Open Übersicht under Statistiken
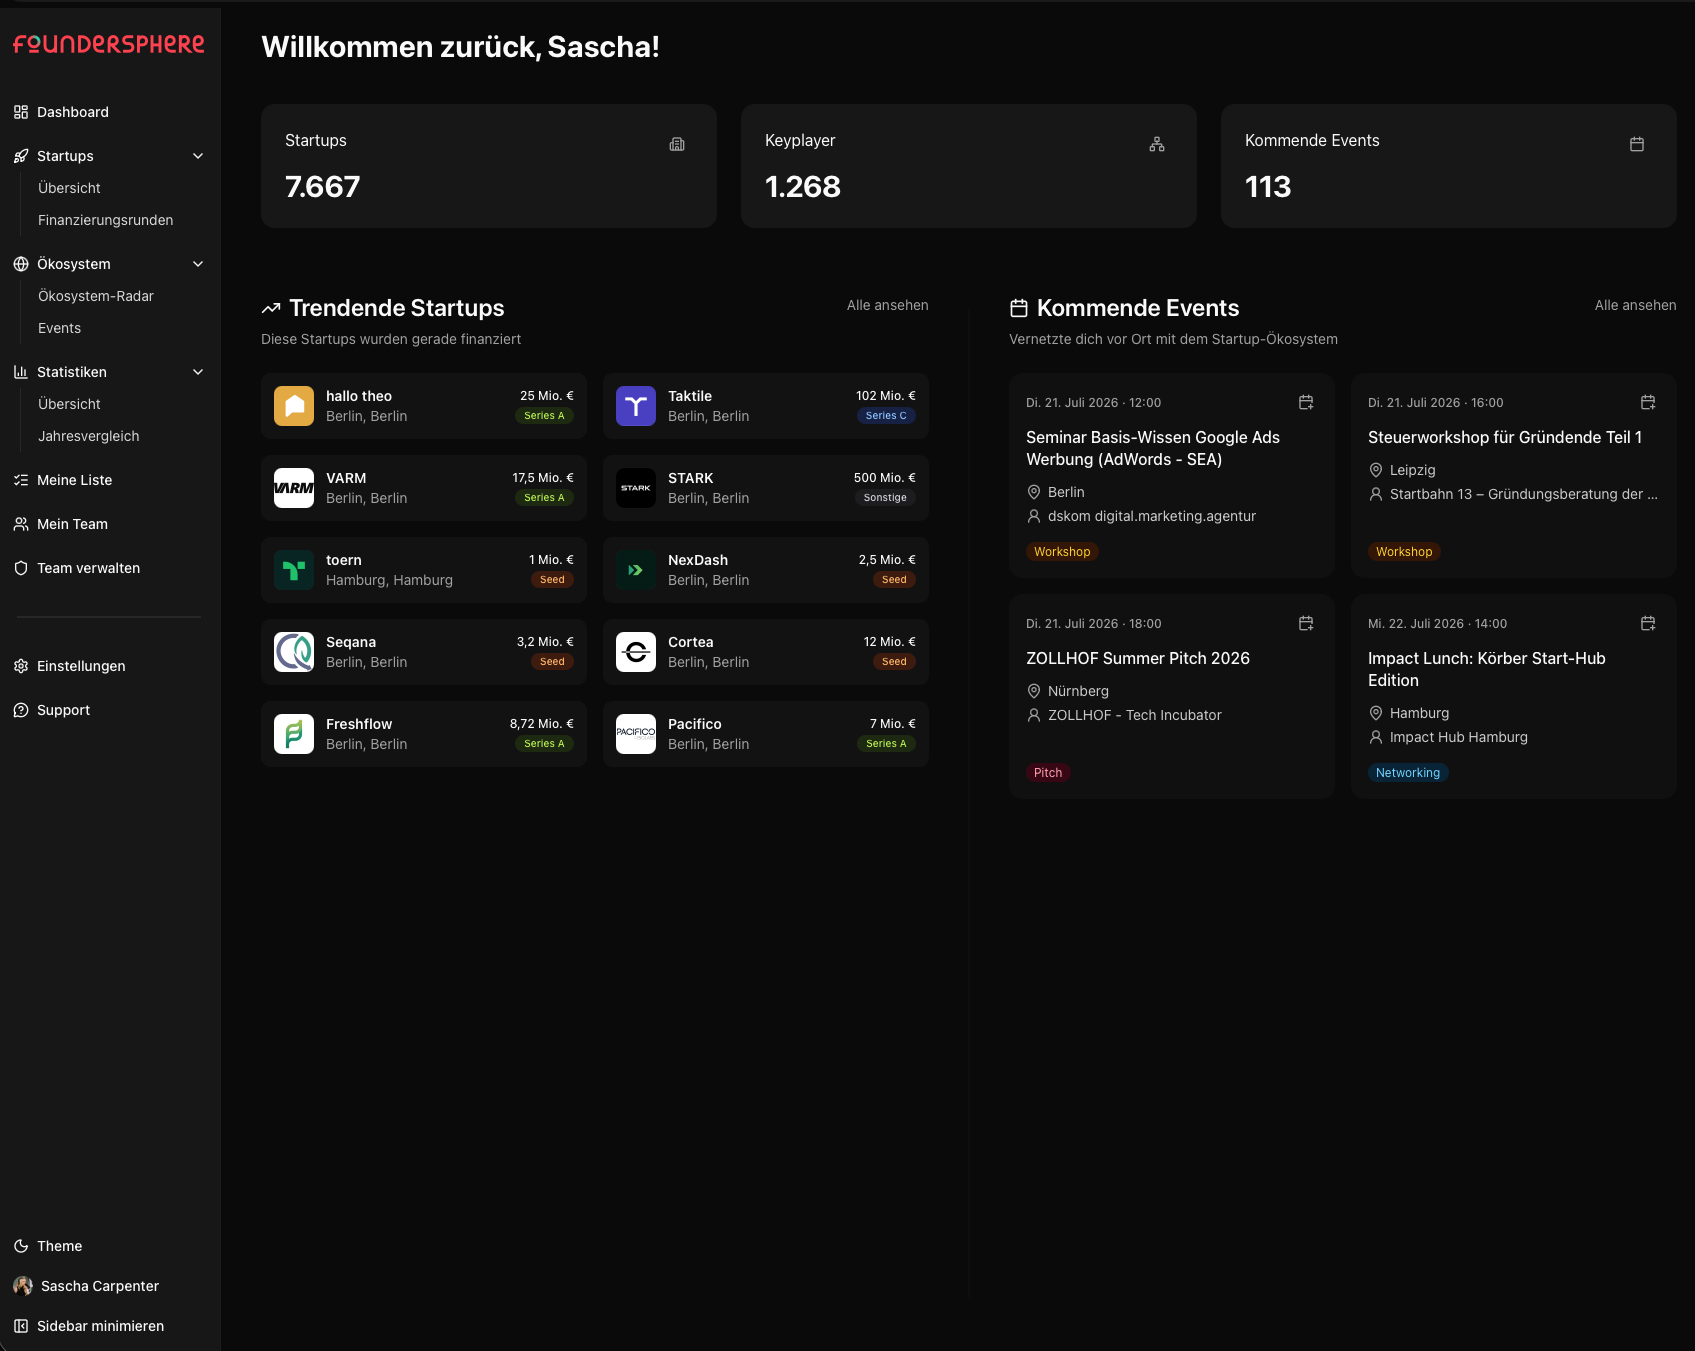The height and width of the screenshot is (1351, 1695). point(69,404)
